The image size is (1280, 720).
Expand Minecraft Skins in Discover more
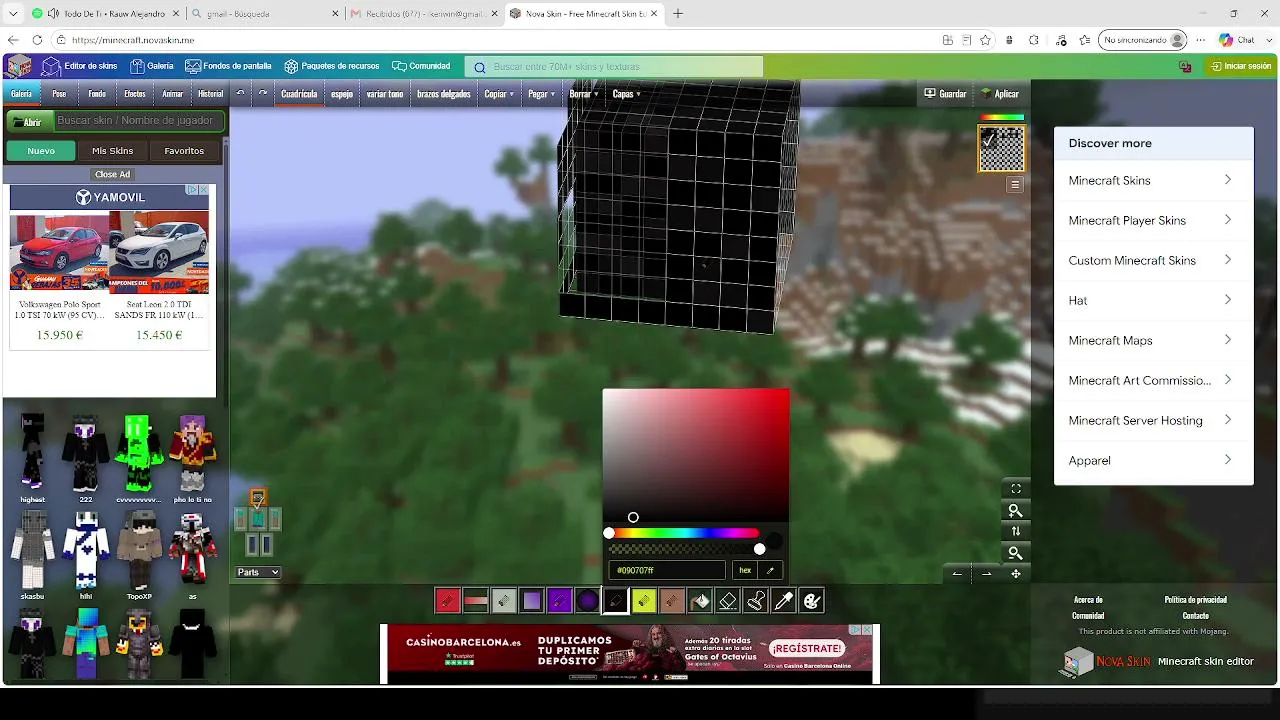1154,180
